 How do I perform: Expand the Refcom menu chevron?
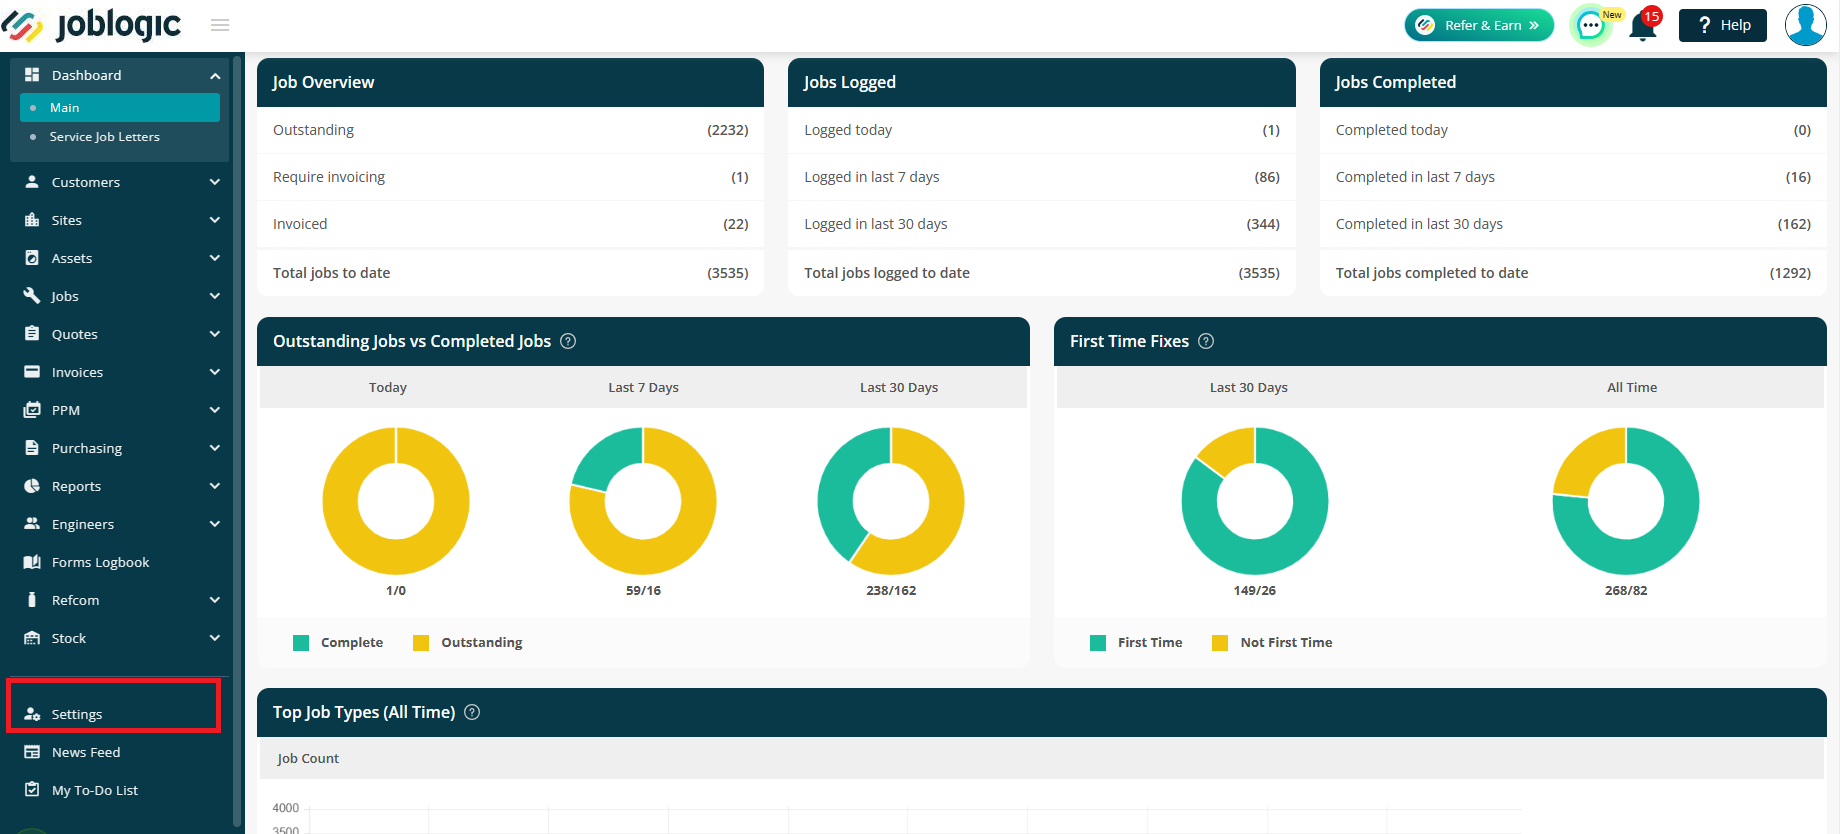click(215, 600)
